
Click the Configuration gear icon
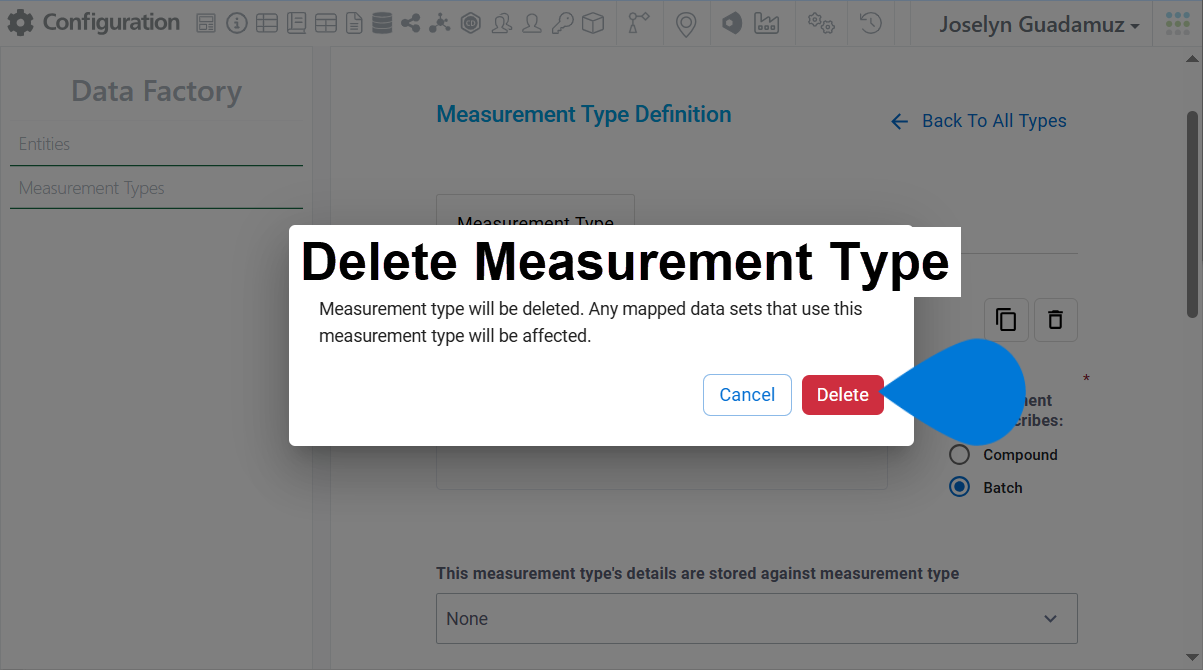[20, 23]
